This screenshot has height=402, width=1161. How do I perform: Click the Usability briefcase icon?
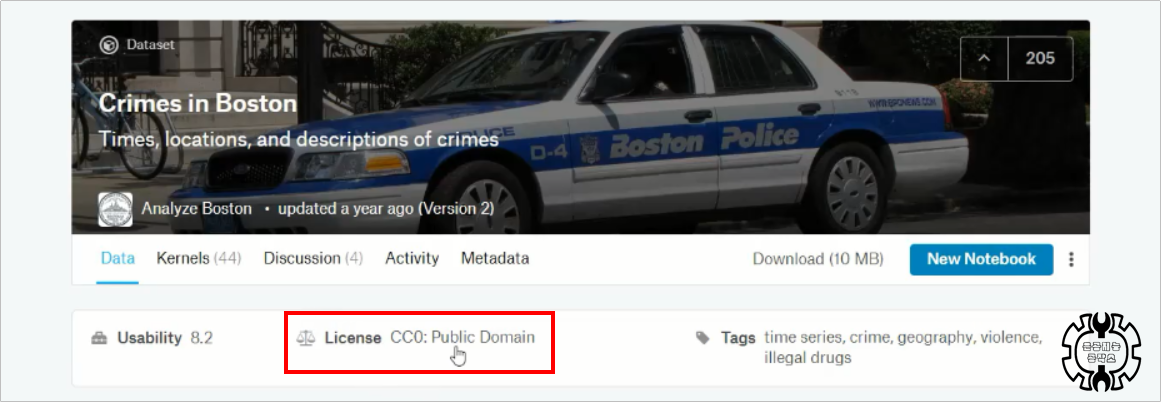[99, 338]
